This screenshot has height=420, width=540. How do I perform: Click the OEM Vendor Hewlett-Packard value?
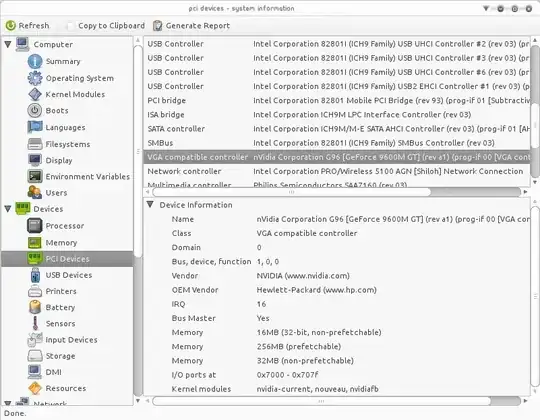coord(316,290)
